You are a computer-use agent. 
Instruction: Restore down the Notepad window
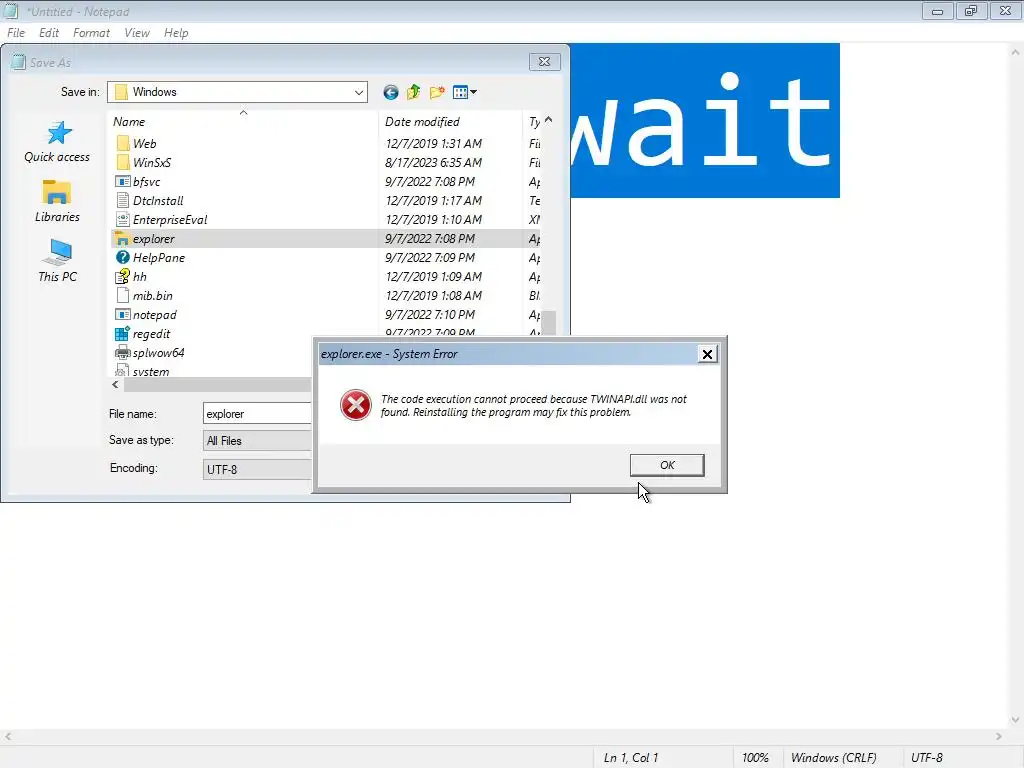[x=971, y=11]
